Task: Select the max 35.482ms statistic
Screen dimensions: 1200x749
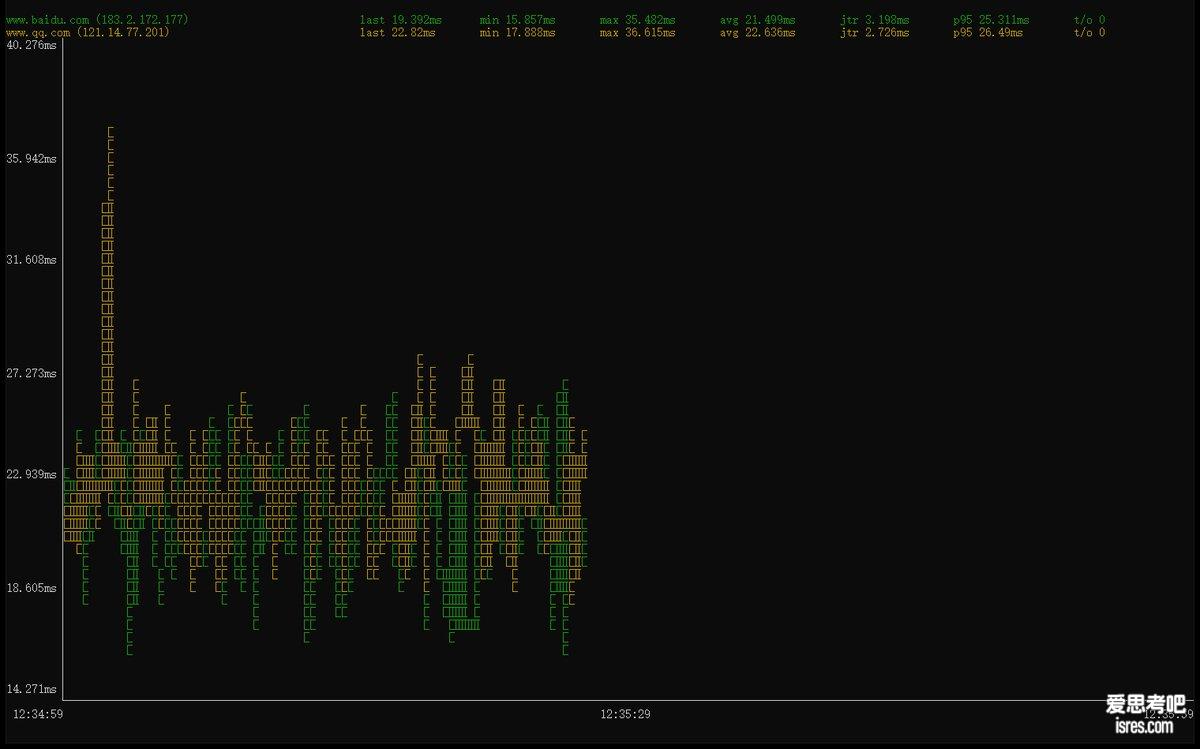Action: click(x=637, y=20)
